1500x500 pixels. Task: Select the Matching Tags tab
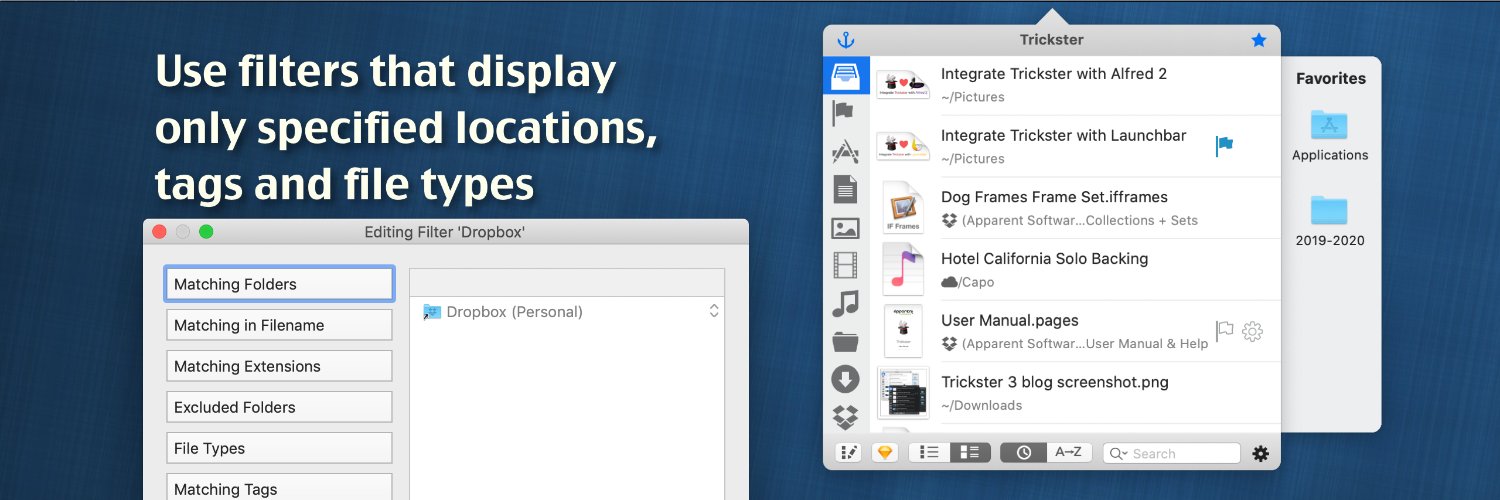click(x=279, y=488)
